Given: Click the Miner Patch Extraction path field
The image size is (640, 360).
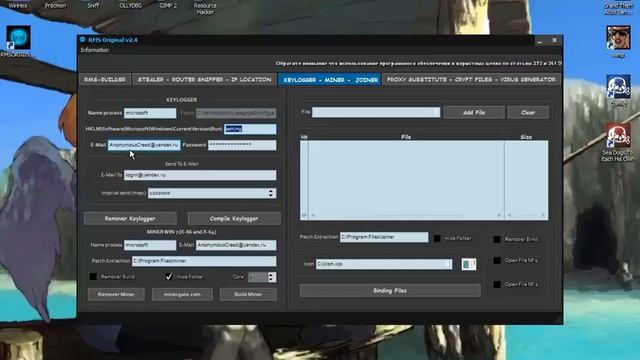Looking at the screenshot, I should 204,261.
